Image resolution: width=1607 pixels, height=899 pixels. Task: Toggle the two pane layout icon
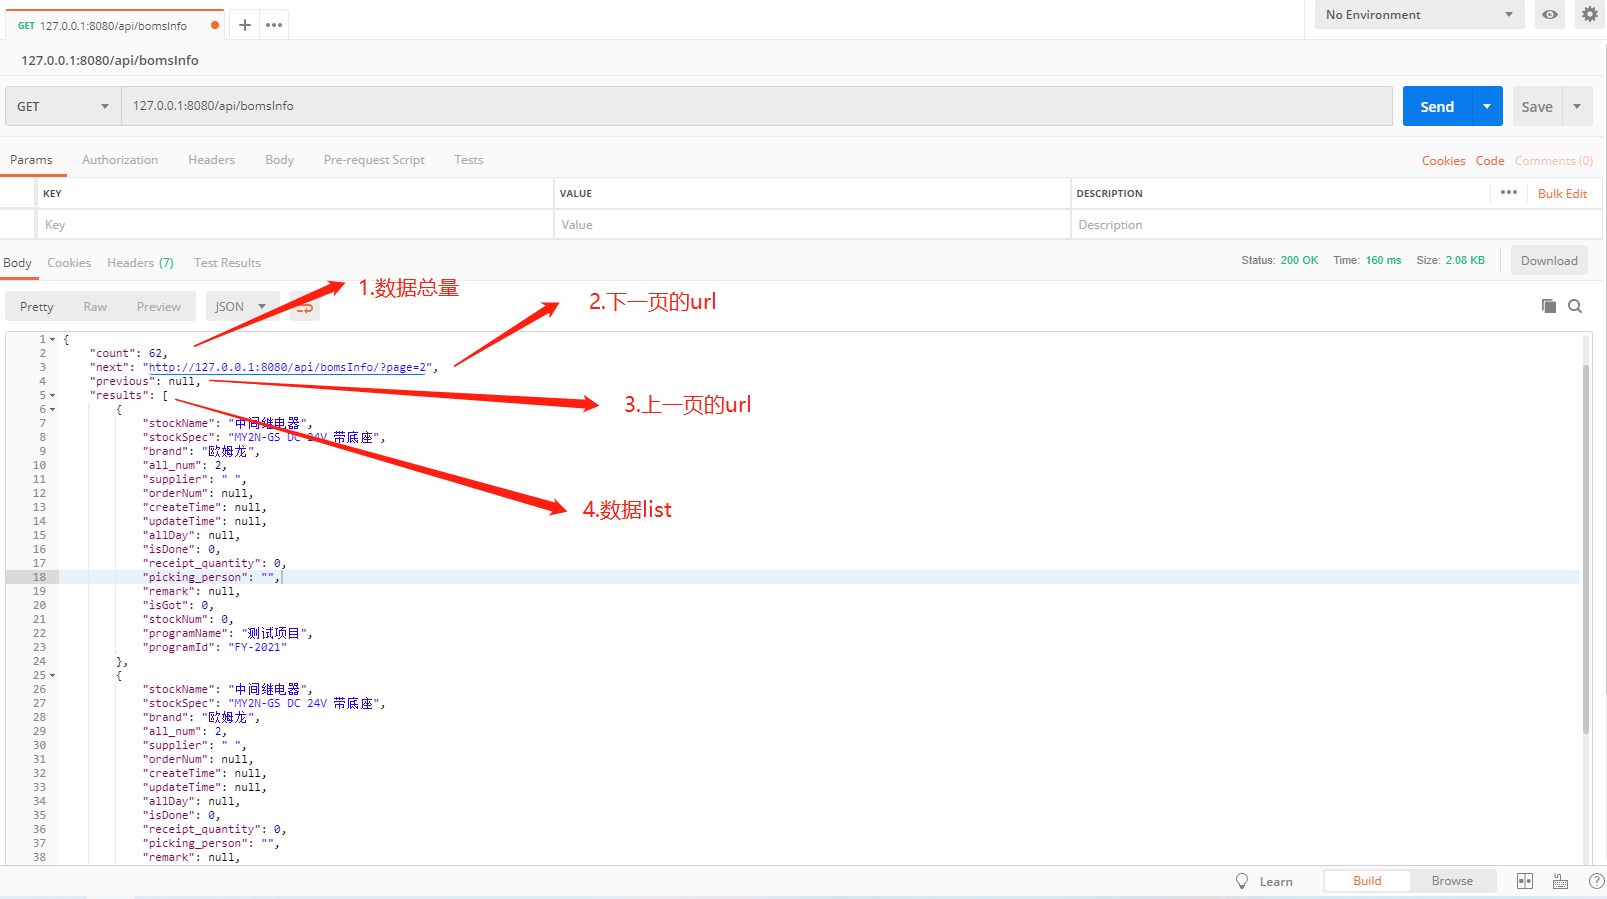1525,881
